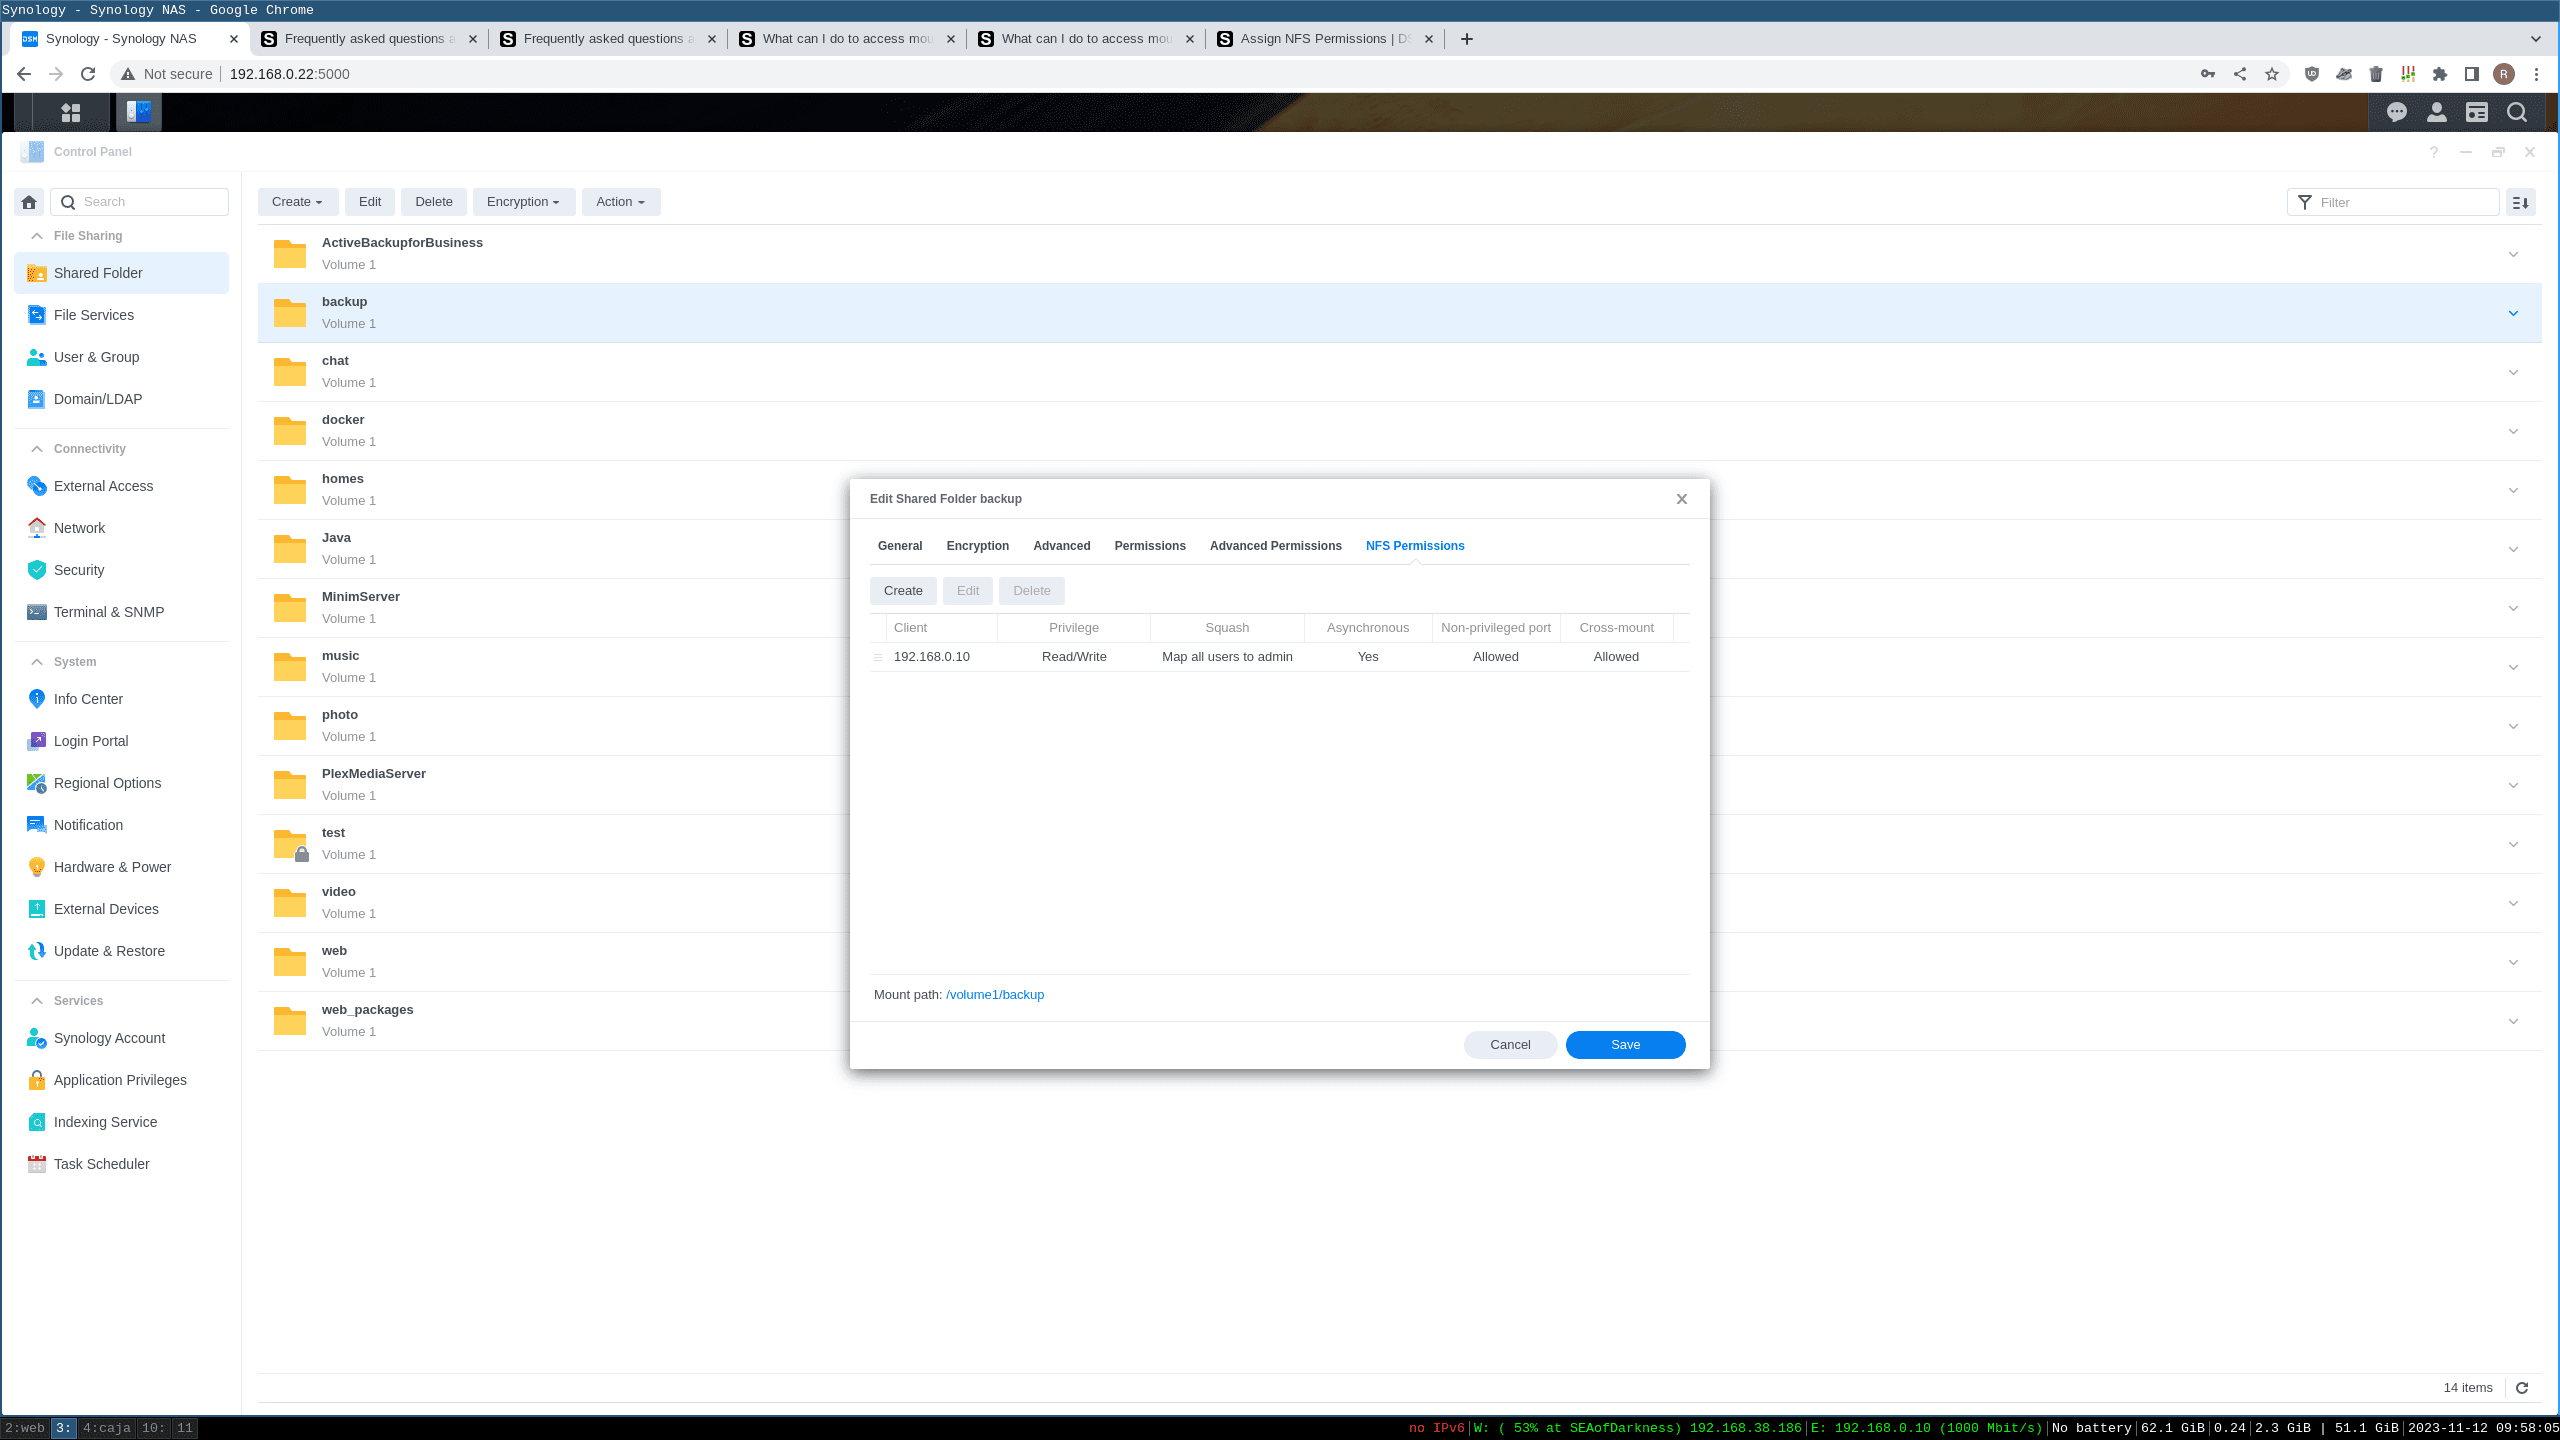2560x1440 pixels.
Task: Click the sort order icon beside Filter
Action: 2521,202
